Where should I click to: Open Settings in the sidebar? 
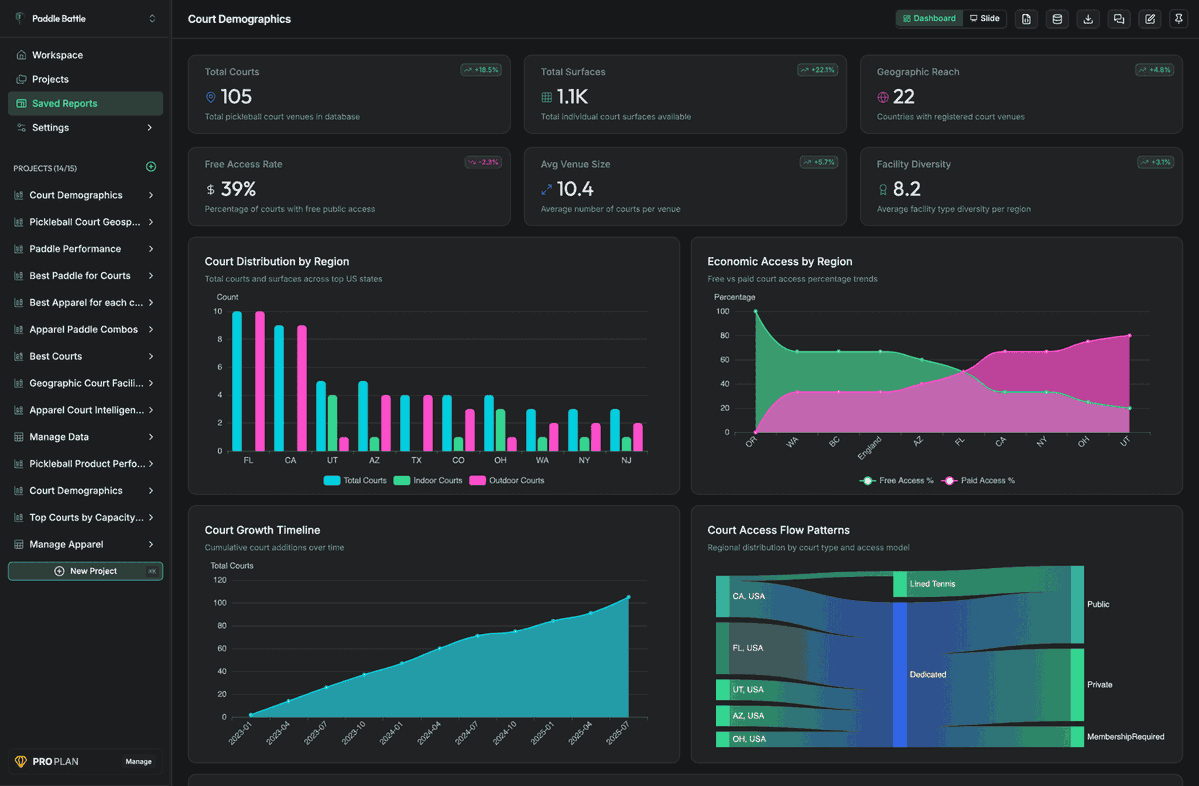(x=86, y=128)
